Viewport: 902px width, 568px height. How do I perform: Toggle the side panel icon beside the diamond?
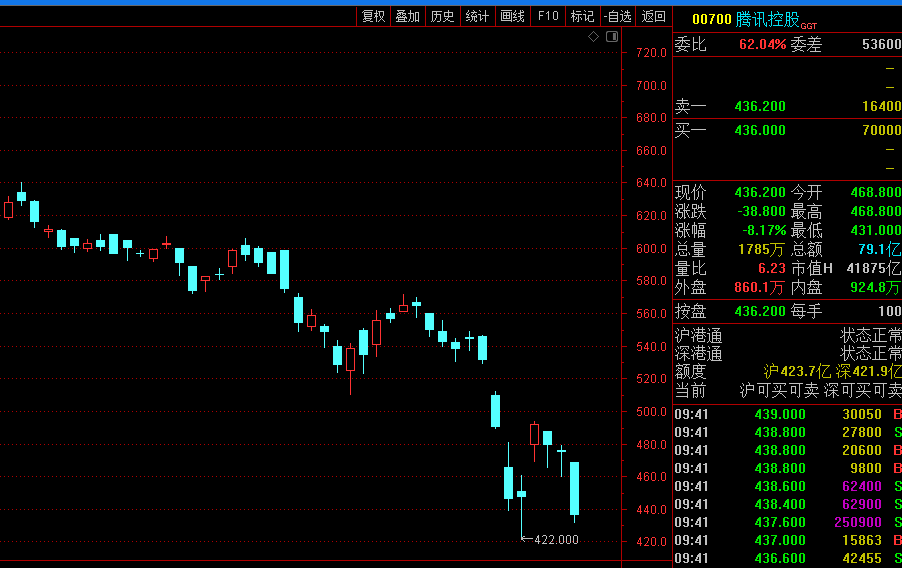612,37
